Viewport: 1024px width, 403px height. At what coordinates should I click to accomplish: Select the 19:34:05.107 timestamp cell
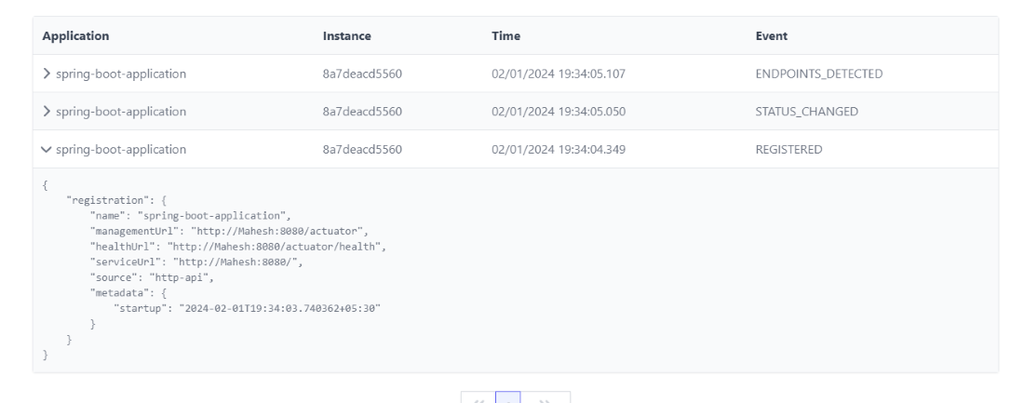[558, 74]
